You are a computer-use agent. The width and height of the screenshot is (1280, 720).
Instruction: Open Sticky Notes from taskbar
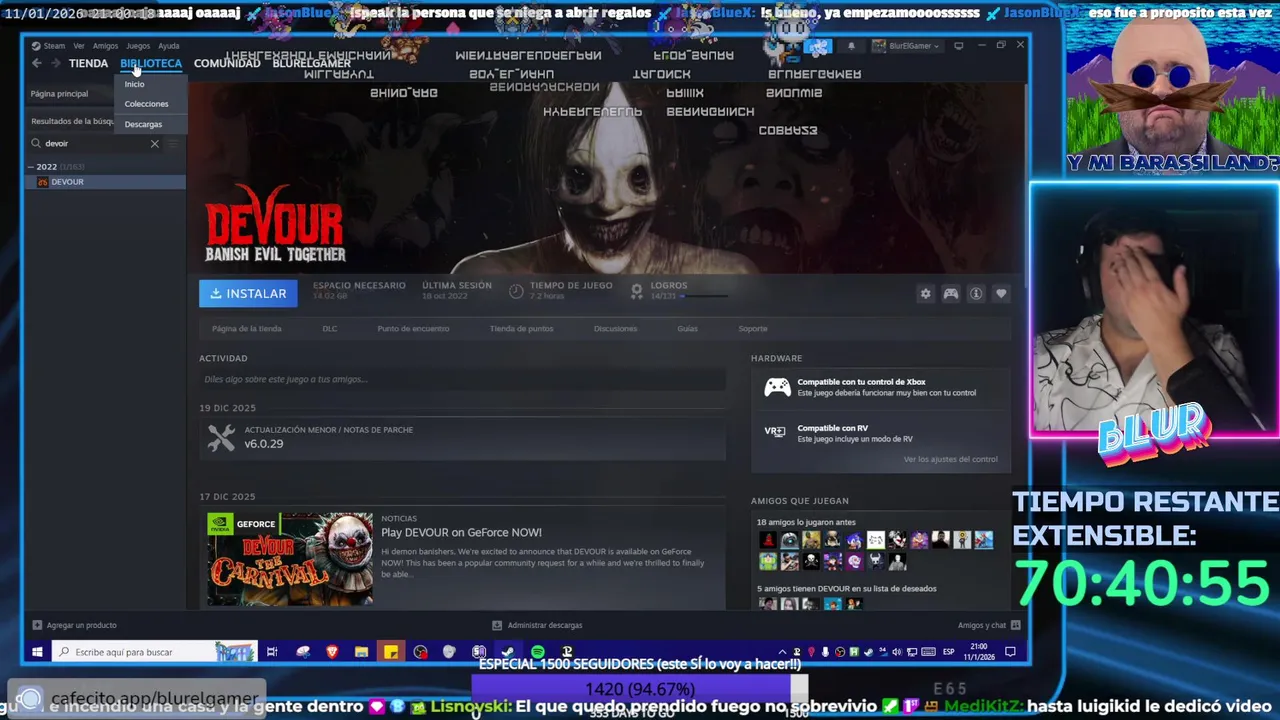[391, 652]
